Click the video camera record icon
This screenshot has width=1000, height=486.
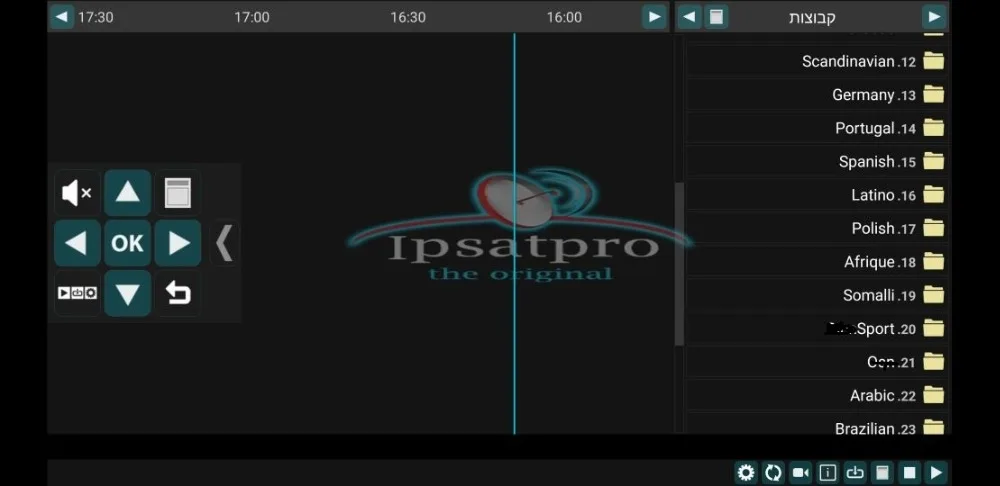pos(800,473)
